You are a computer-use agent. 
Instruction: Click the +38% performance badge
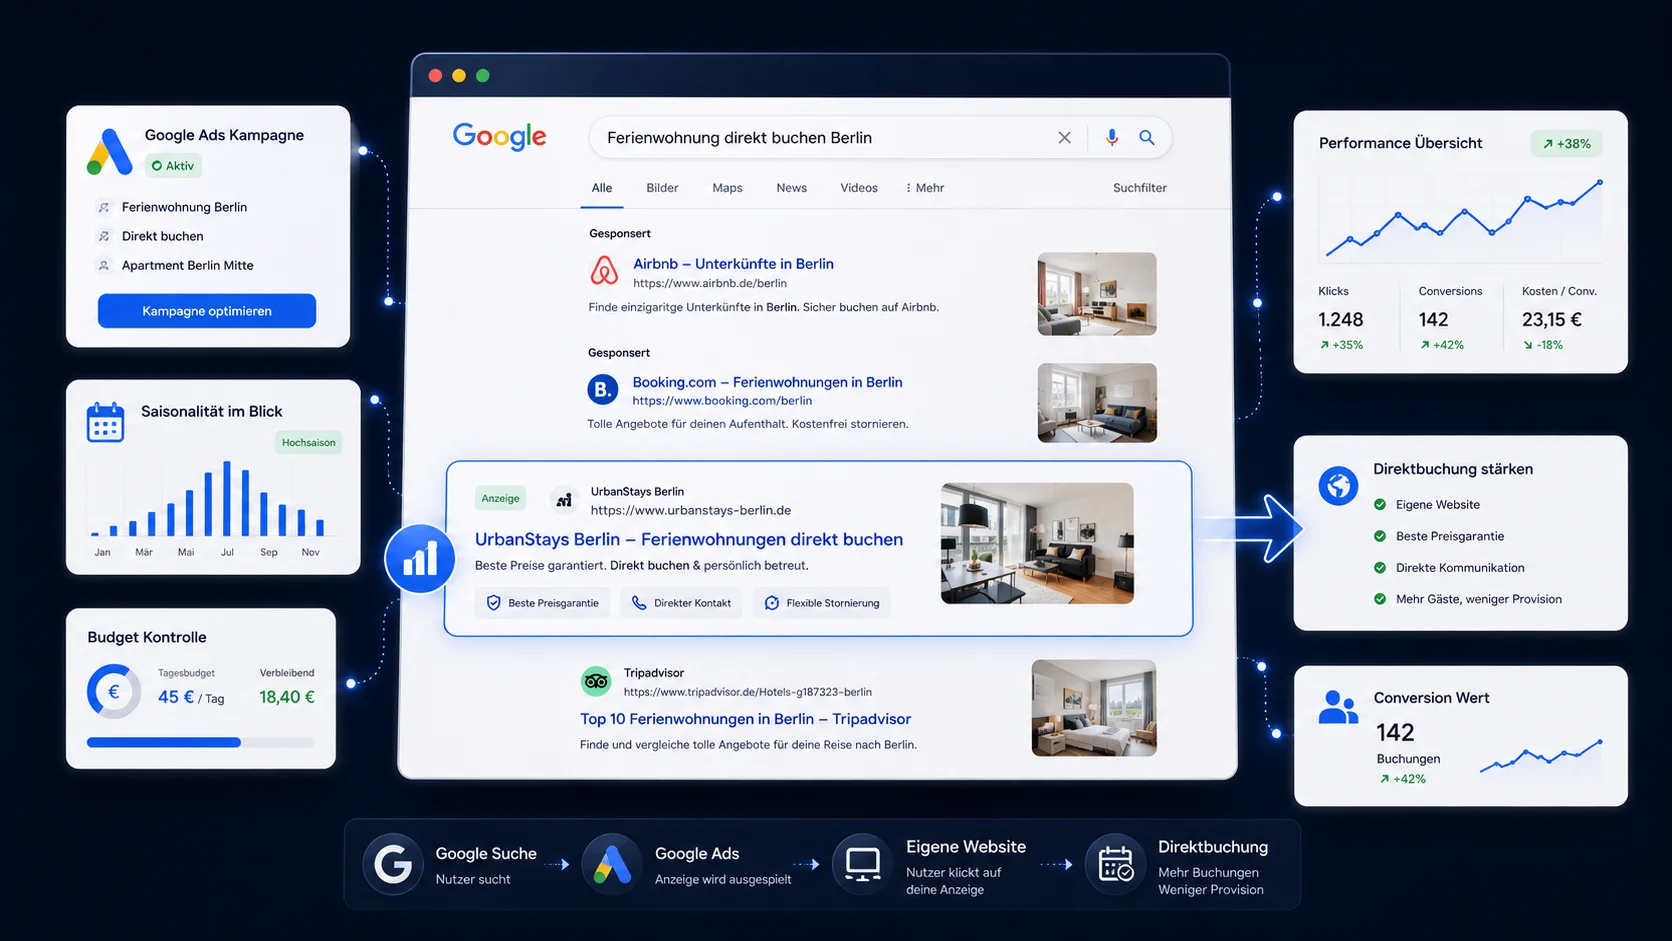pos(1566,144)
